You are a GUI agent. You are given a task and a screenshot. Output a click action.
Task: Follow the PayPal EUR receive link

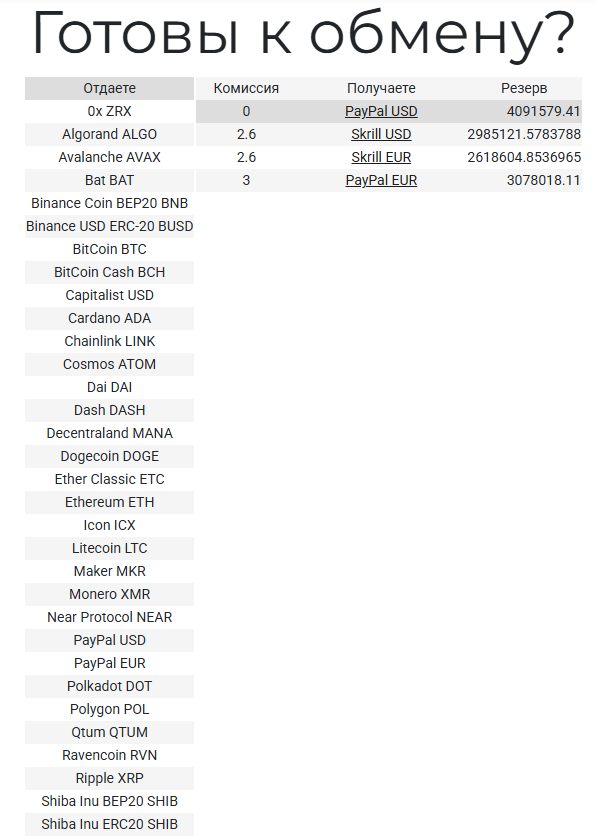coord(381,180)
